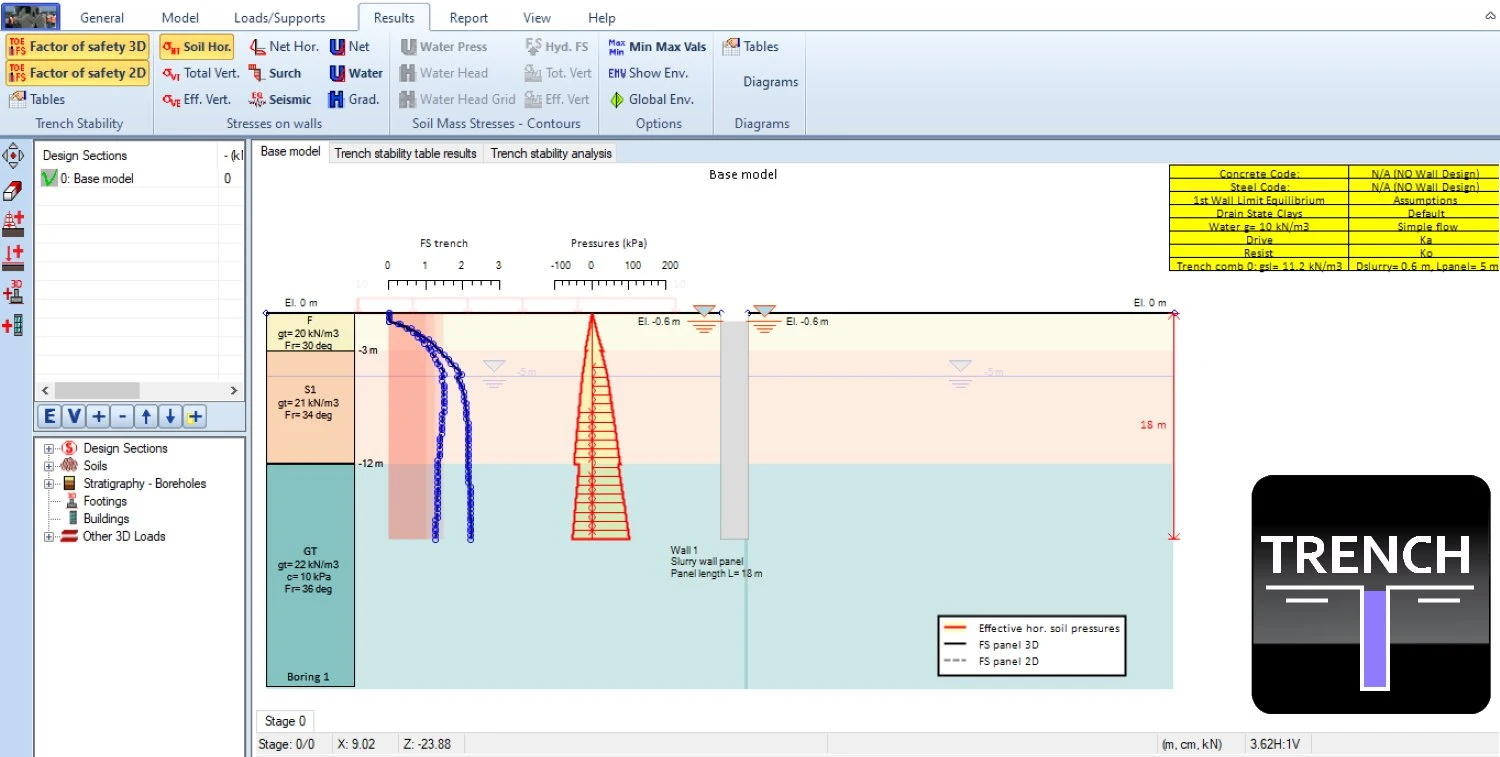The width and height of the screenshot is (1500, 757).
Task: Switch to Trench stability table results tab
Action: click(405, 153)
